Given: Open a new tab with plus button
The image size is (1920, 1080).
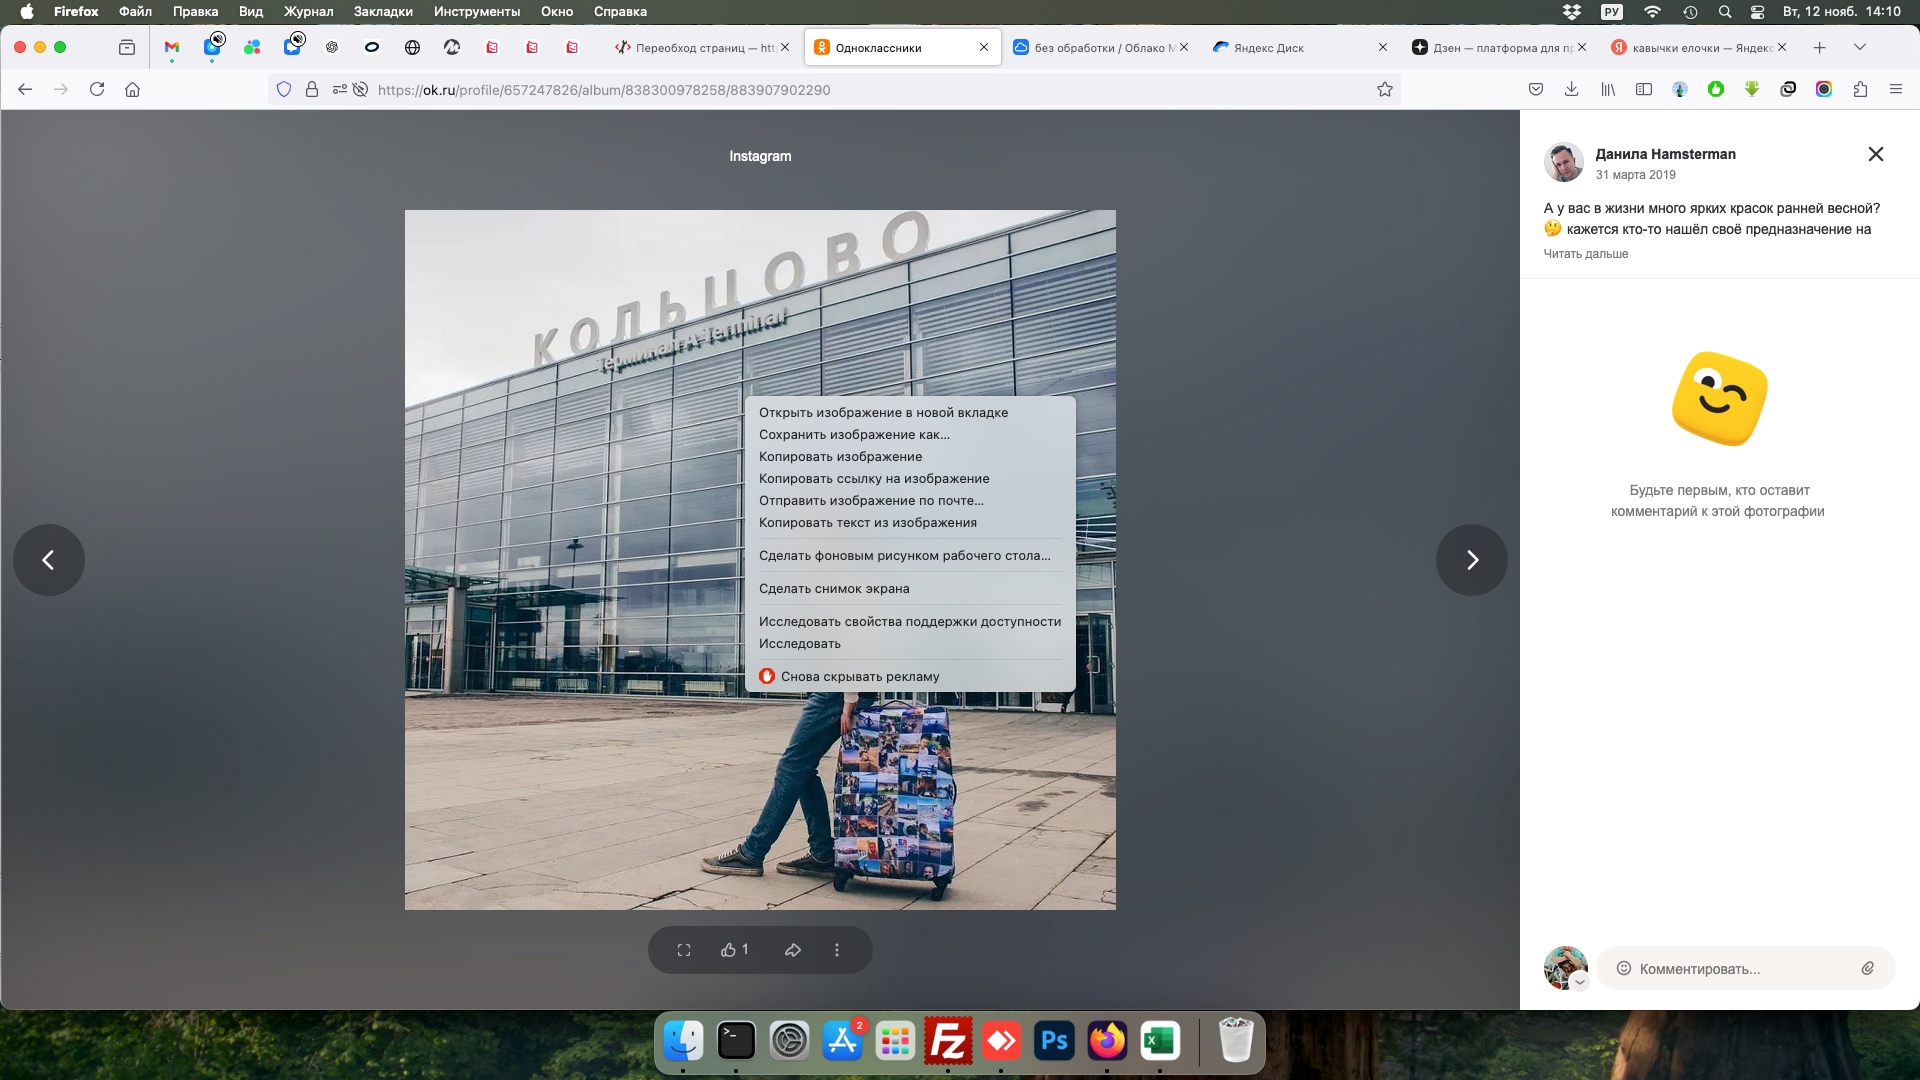Looking at the screenshot, I should pyautogui.click(x=1820, y=47).
